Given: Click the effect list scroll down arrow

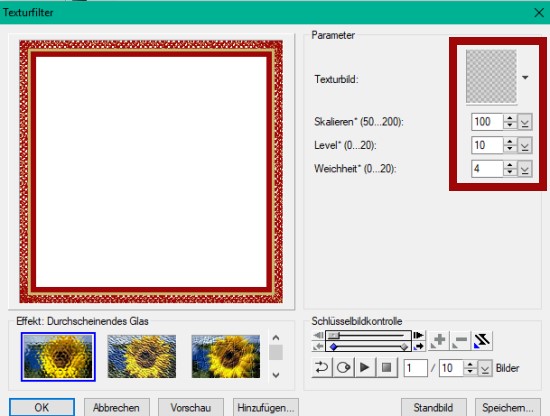Looking at the screenshot, I should point(276,375).
